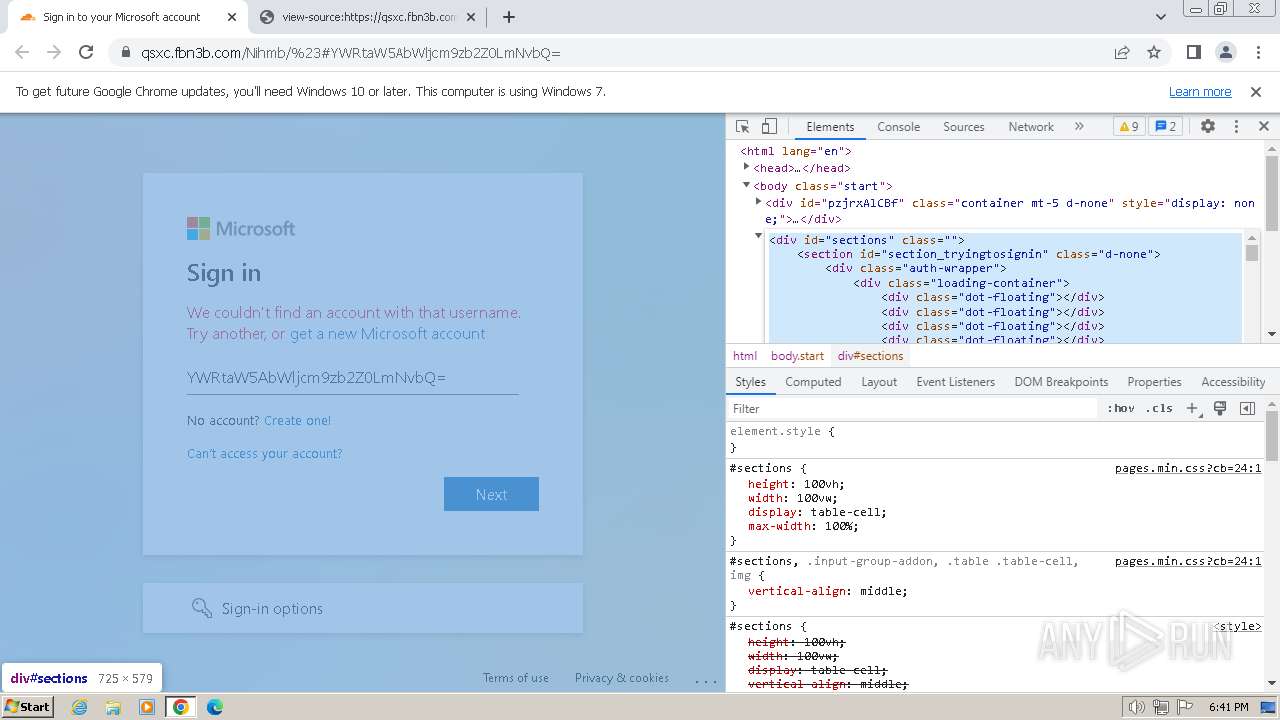
Task: Click the address bar URL
Action: pyautogui.click(x=351, y=53)
